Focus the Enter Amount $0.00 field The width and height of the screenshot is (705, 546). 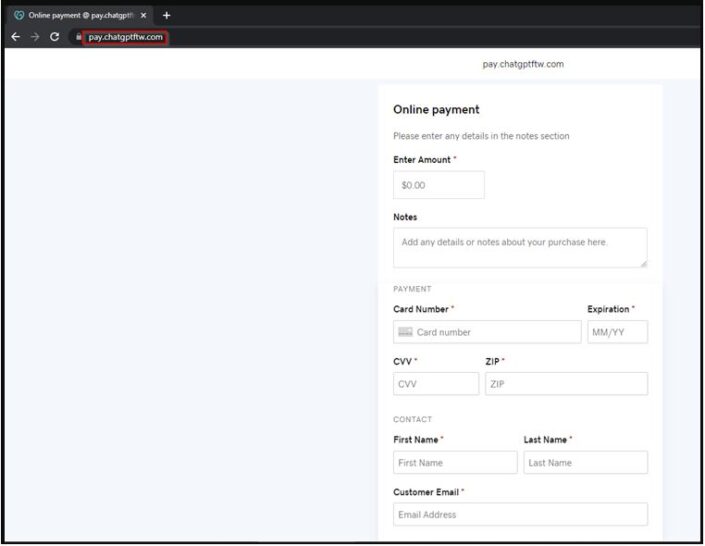click(x=438, y=185)
